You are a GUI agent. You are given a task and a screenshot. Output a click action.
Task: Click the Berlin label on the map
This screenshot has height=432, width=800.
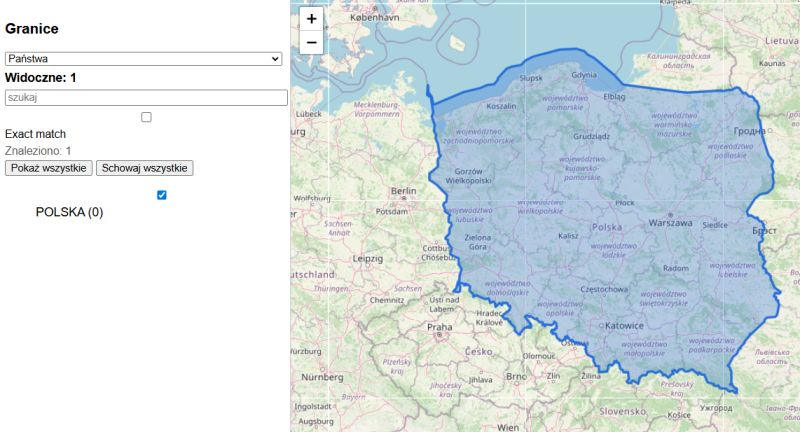click(404, 191)
